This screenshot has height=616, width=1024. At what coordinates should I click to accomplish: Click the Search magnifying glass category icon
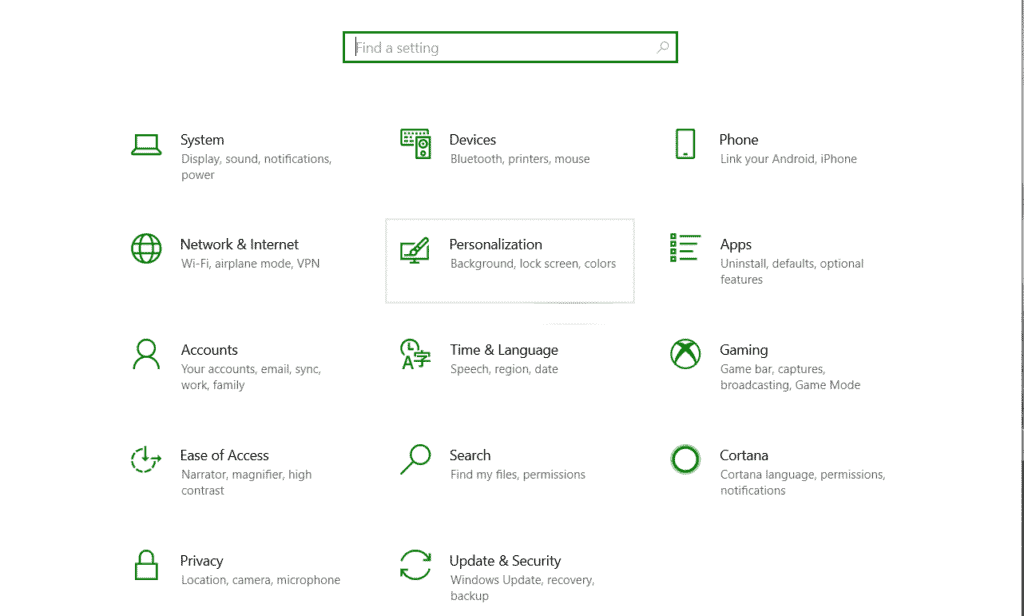pos(415,459)
